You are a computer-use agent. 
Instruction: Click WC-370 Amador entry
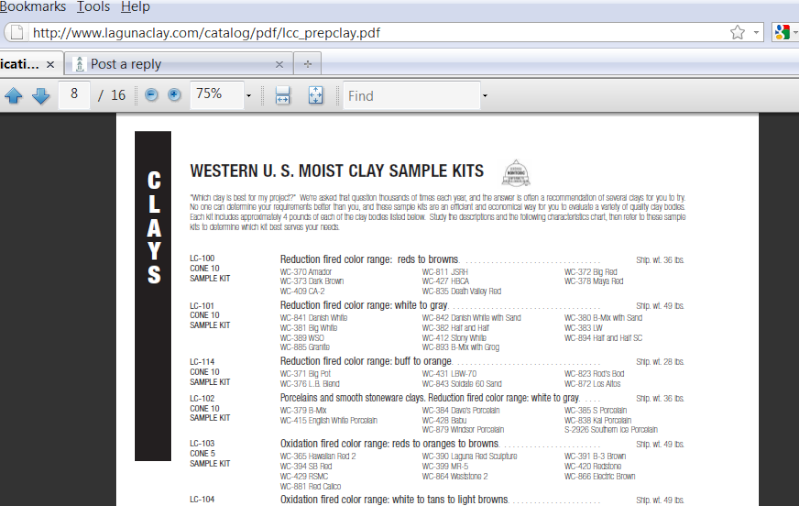coord(306,272)
